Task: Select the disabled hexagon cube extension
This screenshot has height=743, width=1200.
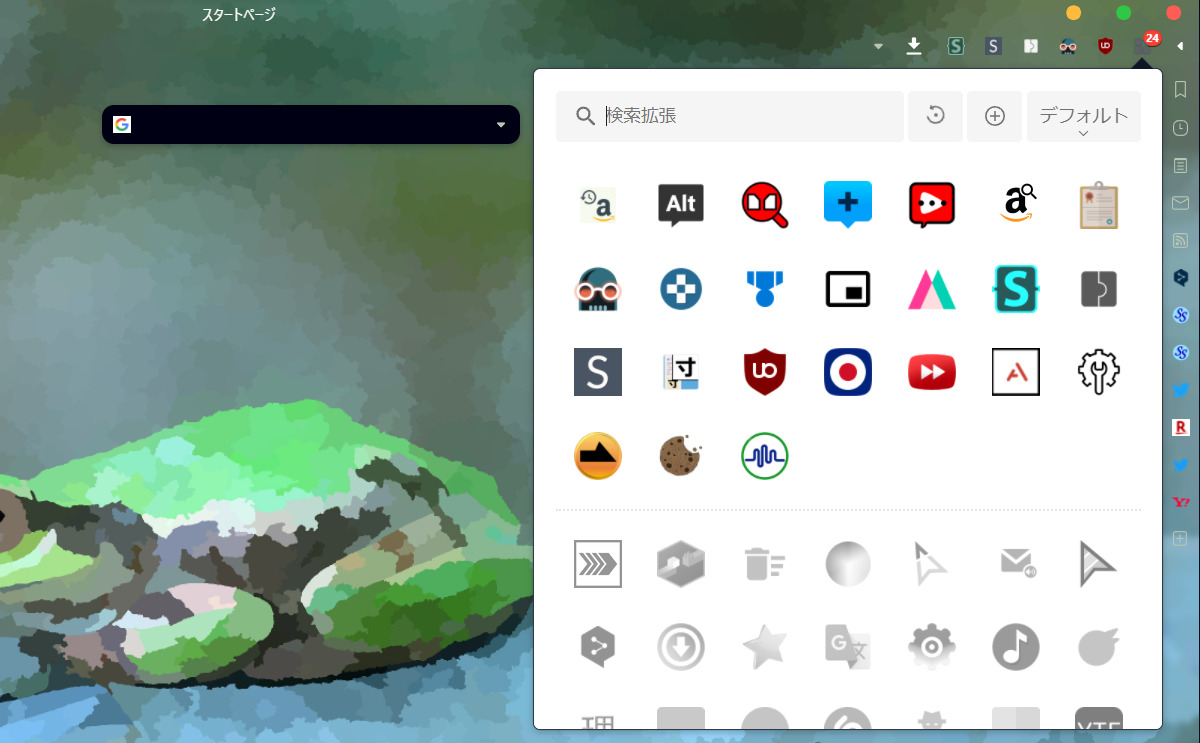Action: tap(681, 564)
